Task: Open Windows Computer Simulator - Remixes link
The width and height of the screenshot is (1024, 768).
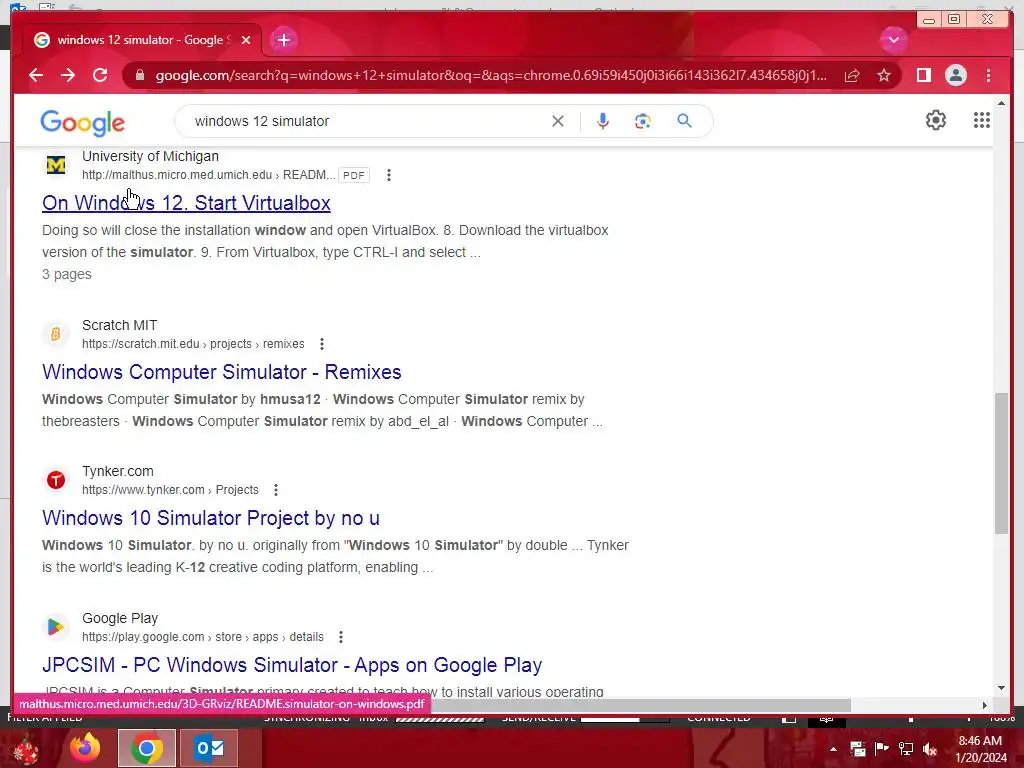Action: pos(221,372)
